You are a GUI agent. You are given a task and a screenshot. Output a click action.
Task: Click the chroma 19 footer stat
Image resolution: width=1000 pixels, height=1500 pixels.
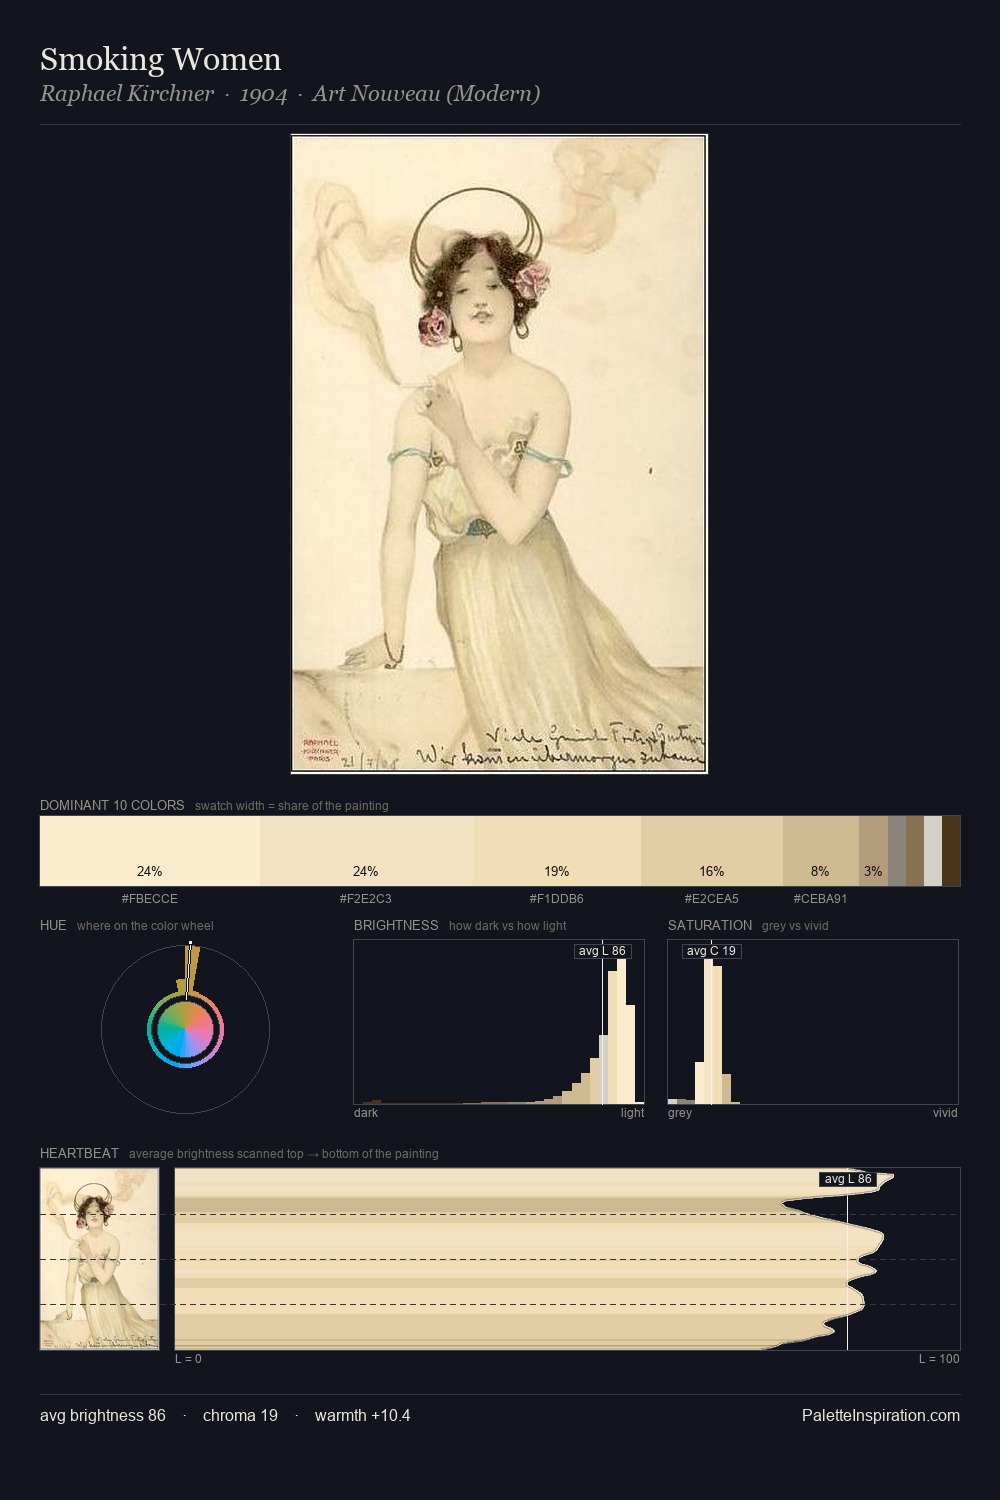pyautogui.click(x=240, y=1415)
